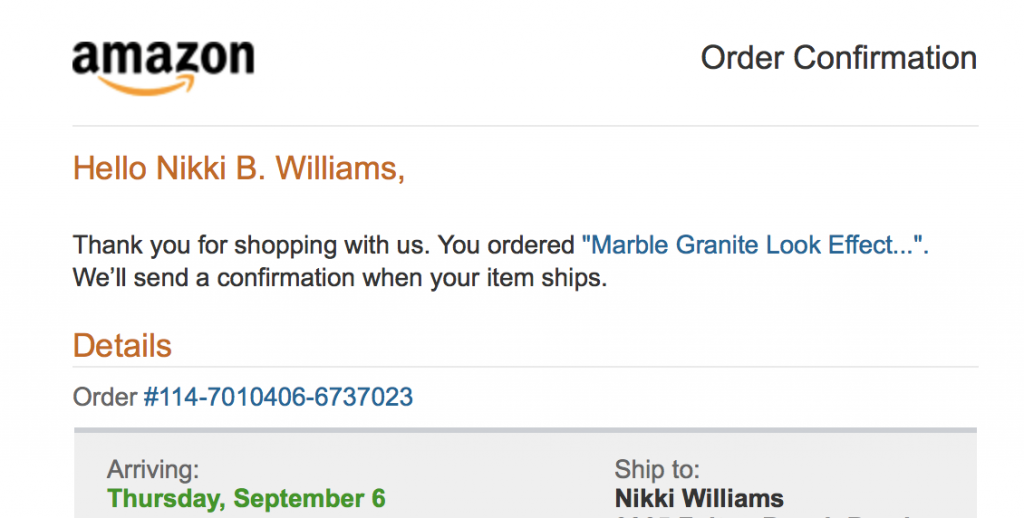This screenshot has width=1024, height=518.
Task: Click the divider line below the header
Action: coord(525,126)
